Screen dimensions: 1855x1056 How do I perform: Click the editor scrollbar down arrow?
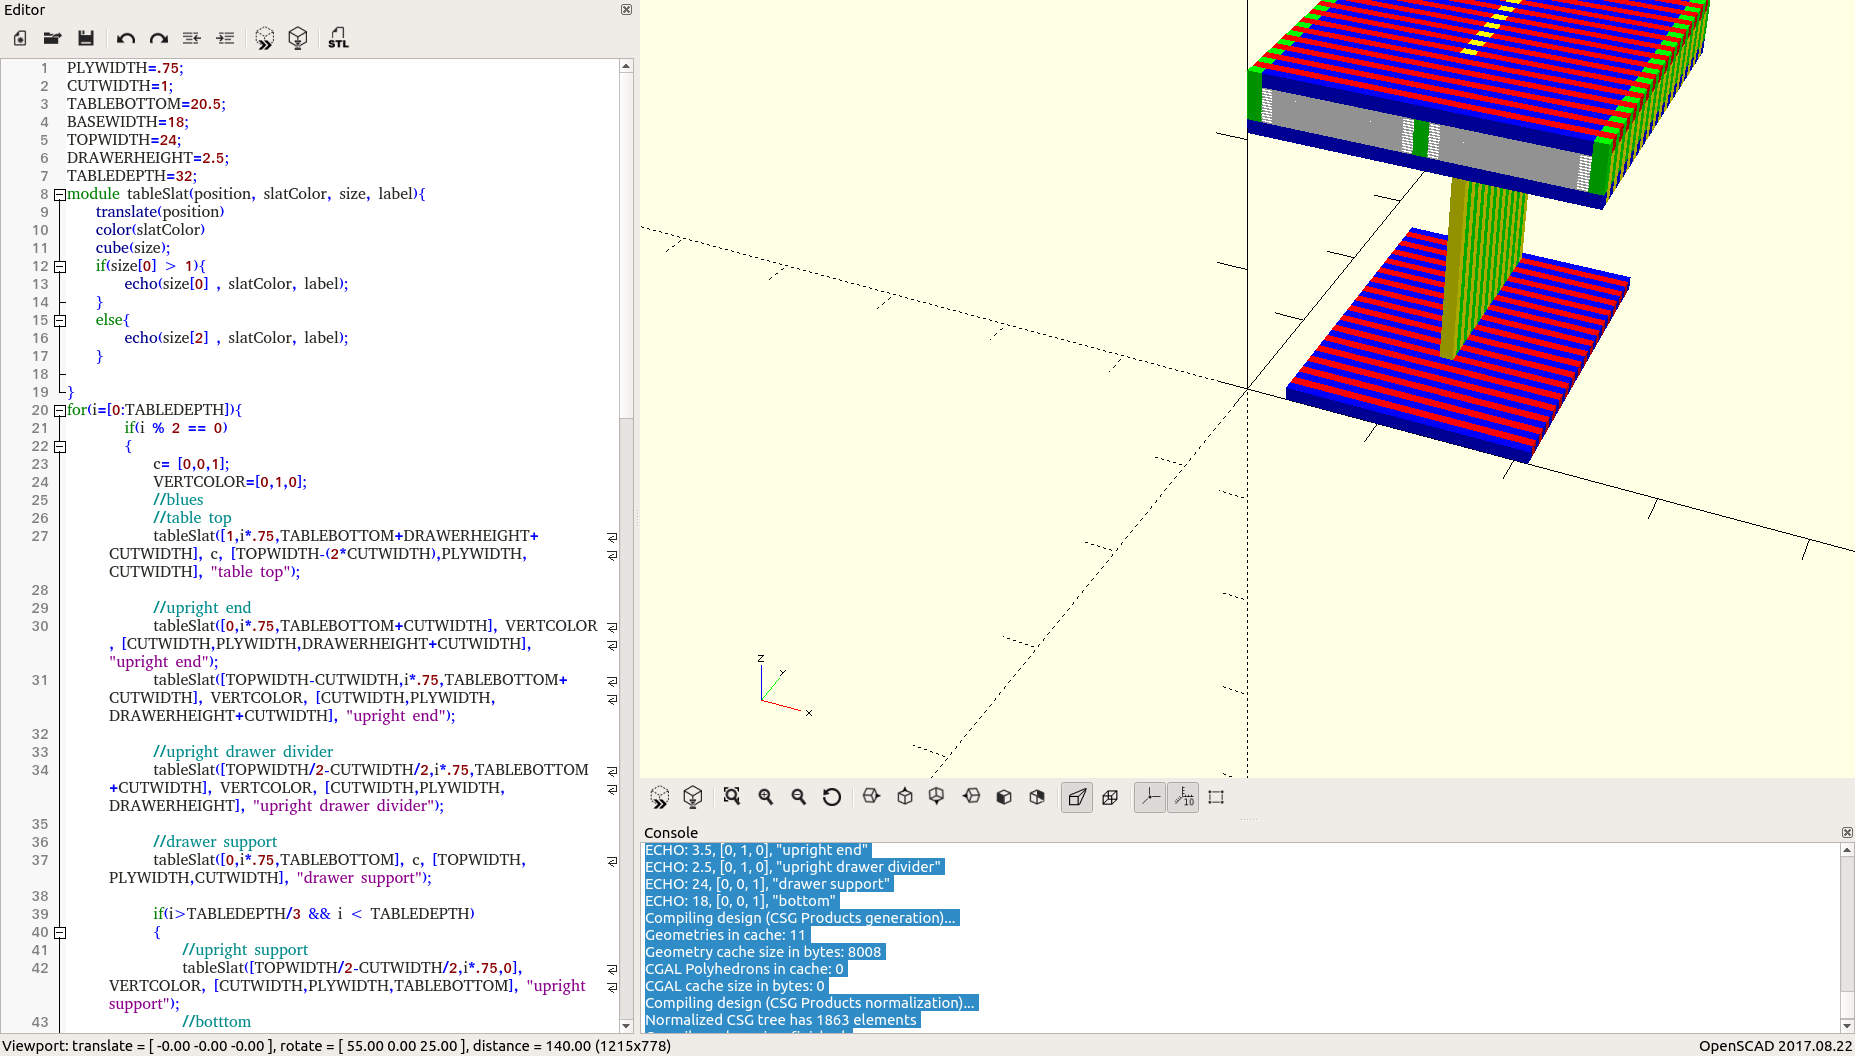pyautogui.click(x=626, y=1025)
